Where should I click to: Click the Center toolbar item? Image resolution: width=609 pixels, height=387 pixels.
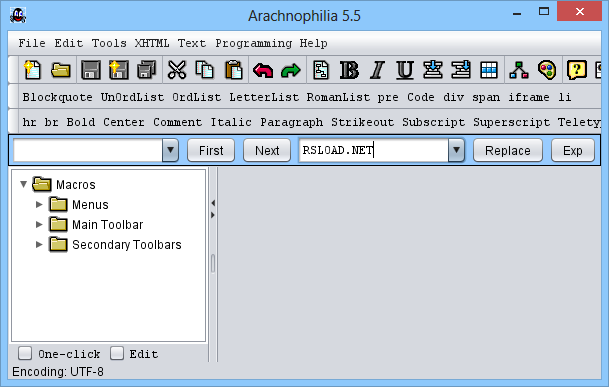[x=124, y=122]
